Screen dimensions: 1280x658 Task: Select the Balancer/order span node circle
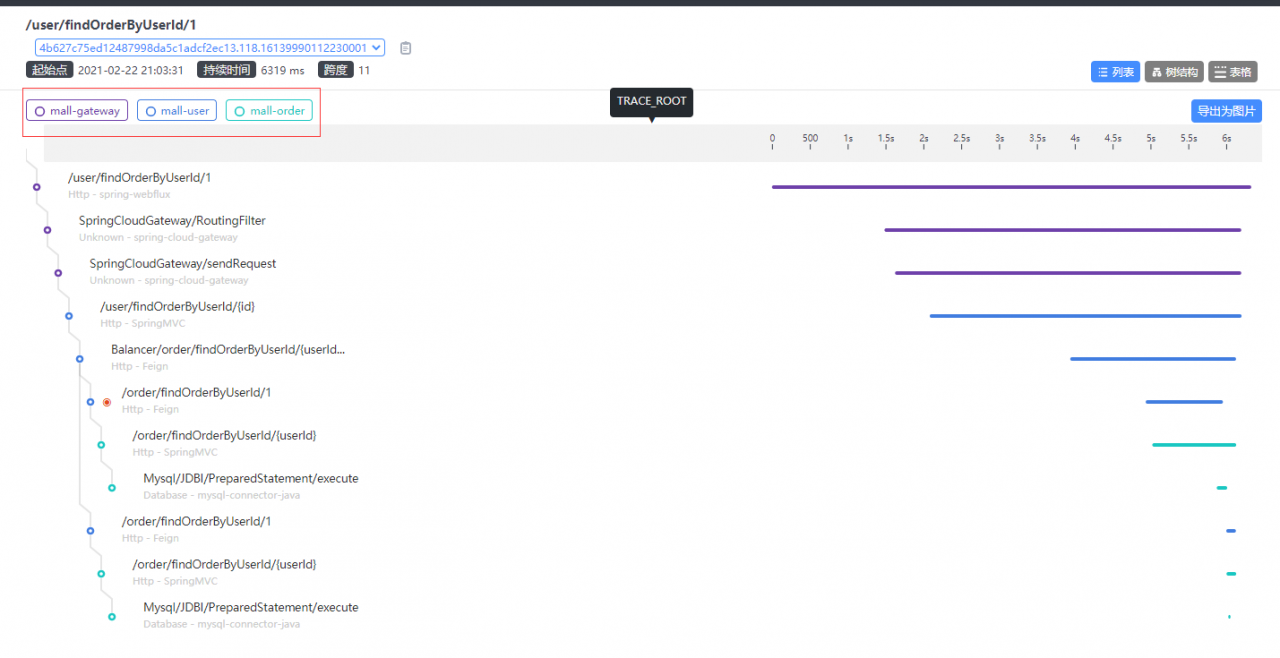pyautogui.click(x=80, y=359)
